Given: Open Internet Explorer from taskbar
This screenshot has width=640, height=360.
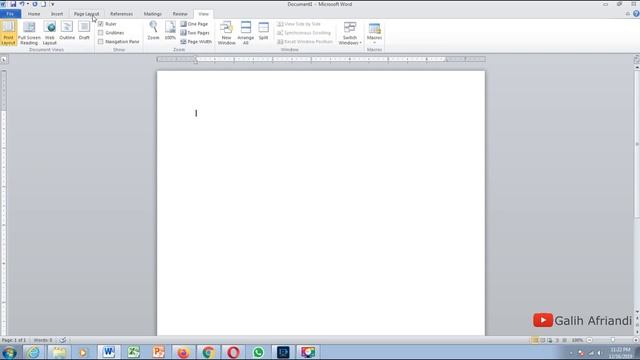Looking at the screenshot, I should click(x=33, y=352).
